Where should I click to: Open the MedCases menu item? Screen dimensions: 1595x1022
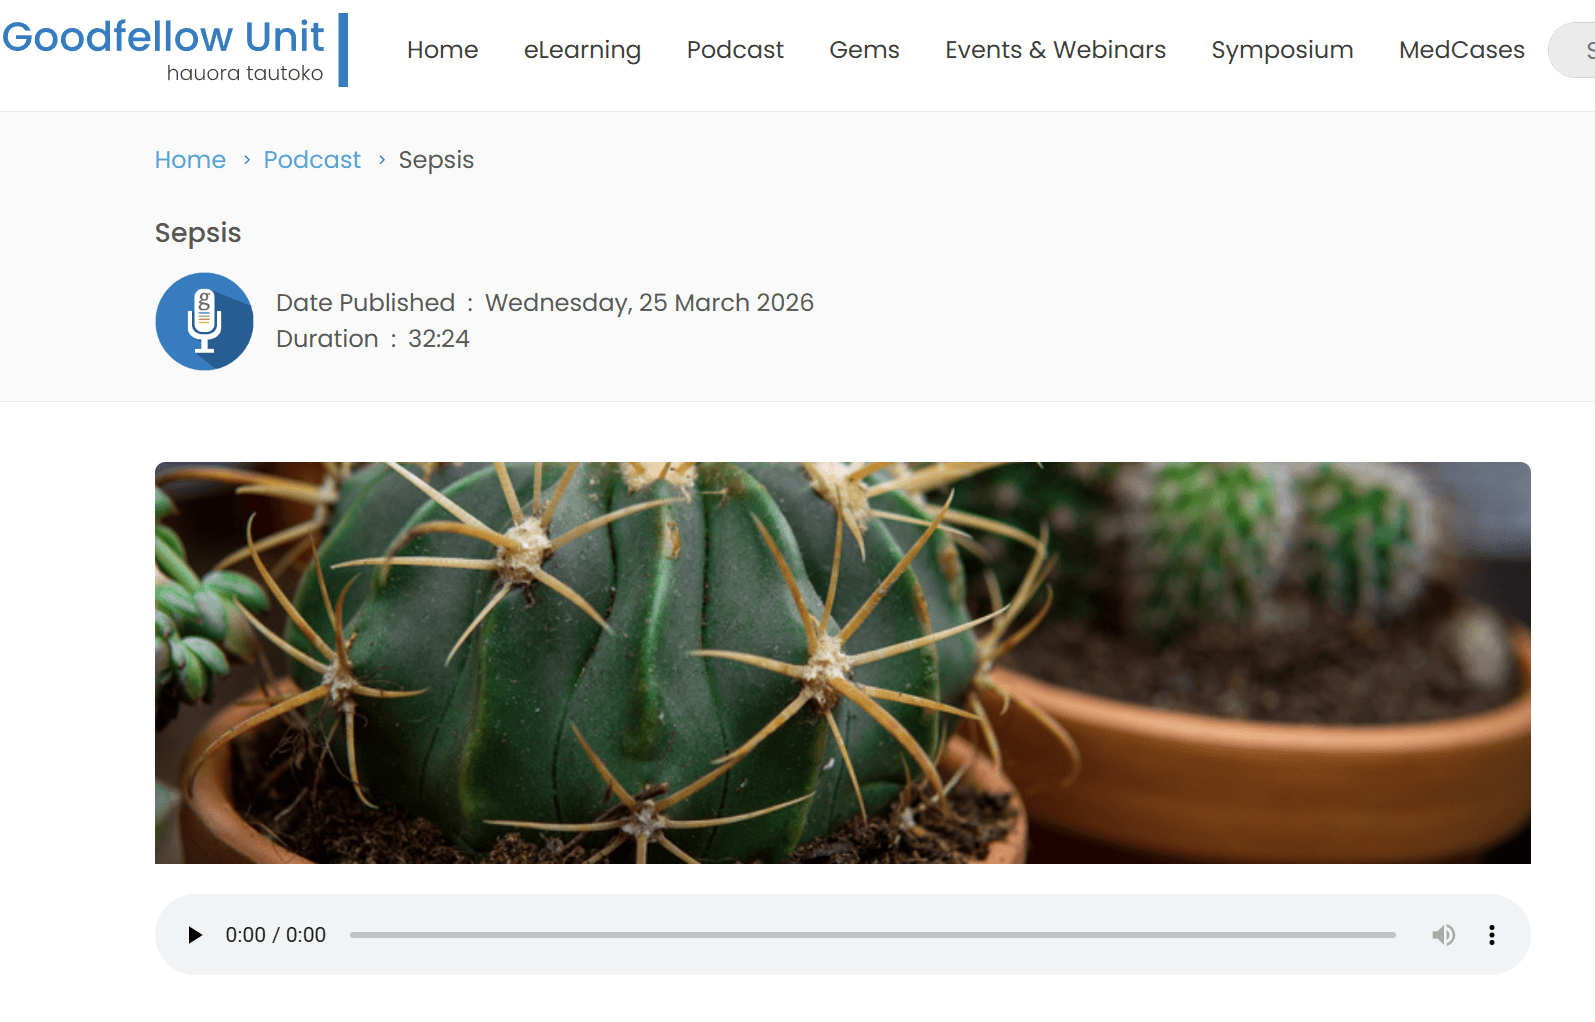(1461, 50)
